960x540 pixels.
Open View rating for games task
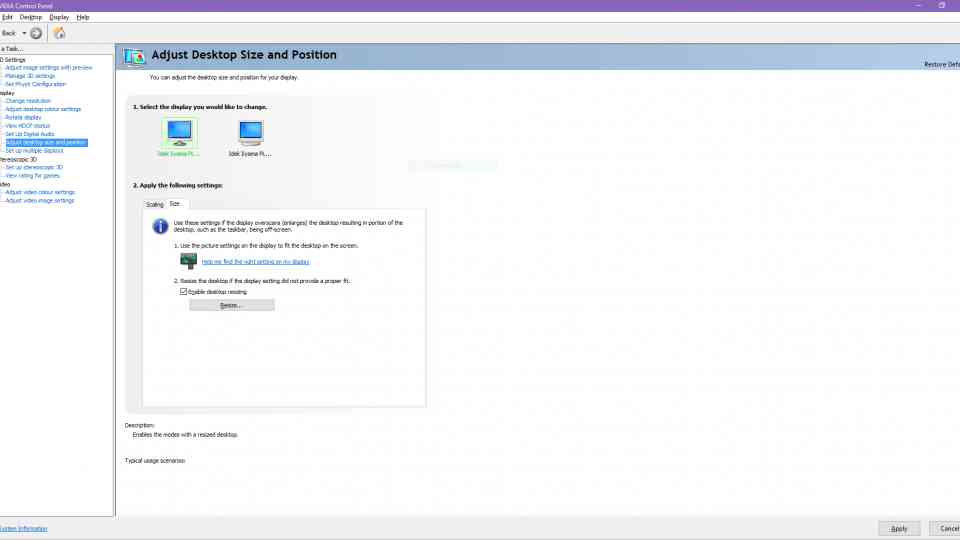click(32, 176)
